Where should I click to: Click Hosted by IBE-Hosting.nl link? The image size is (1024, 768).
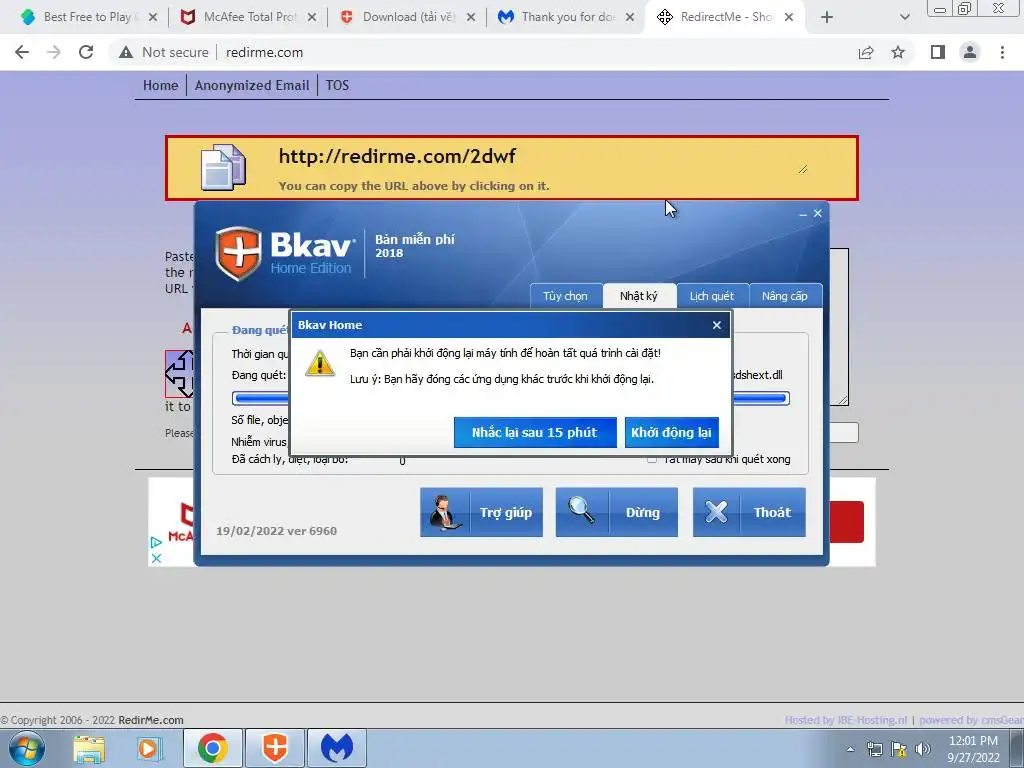pyautogui.click(x=846, y=720)
